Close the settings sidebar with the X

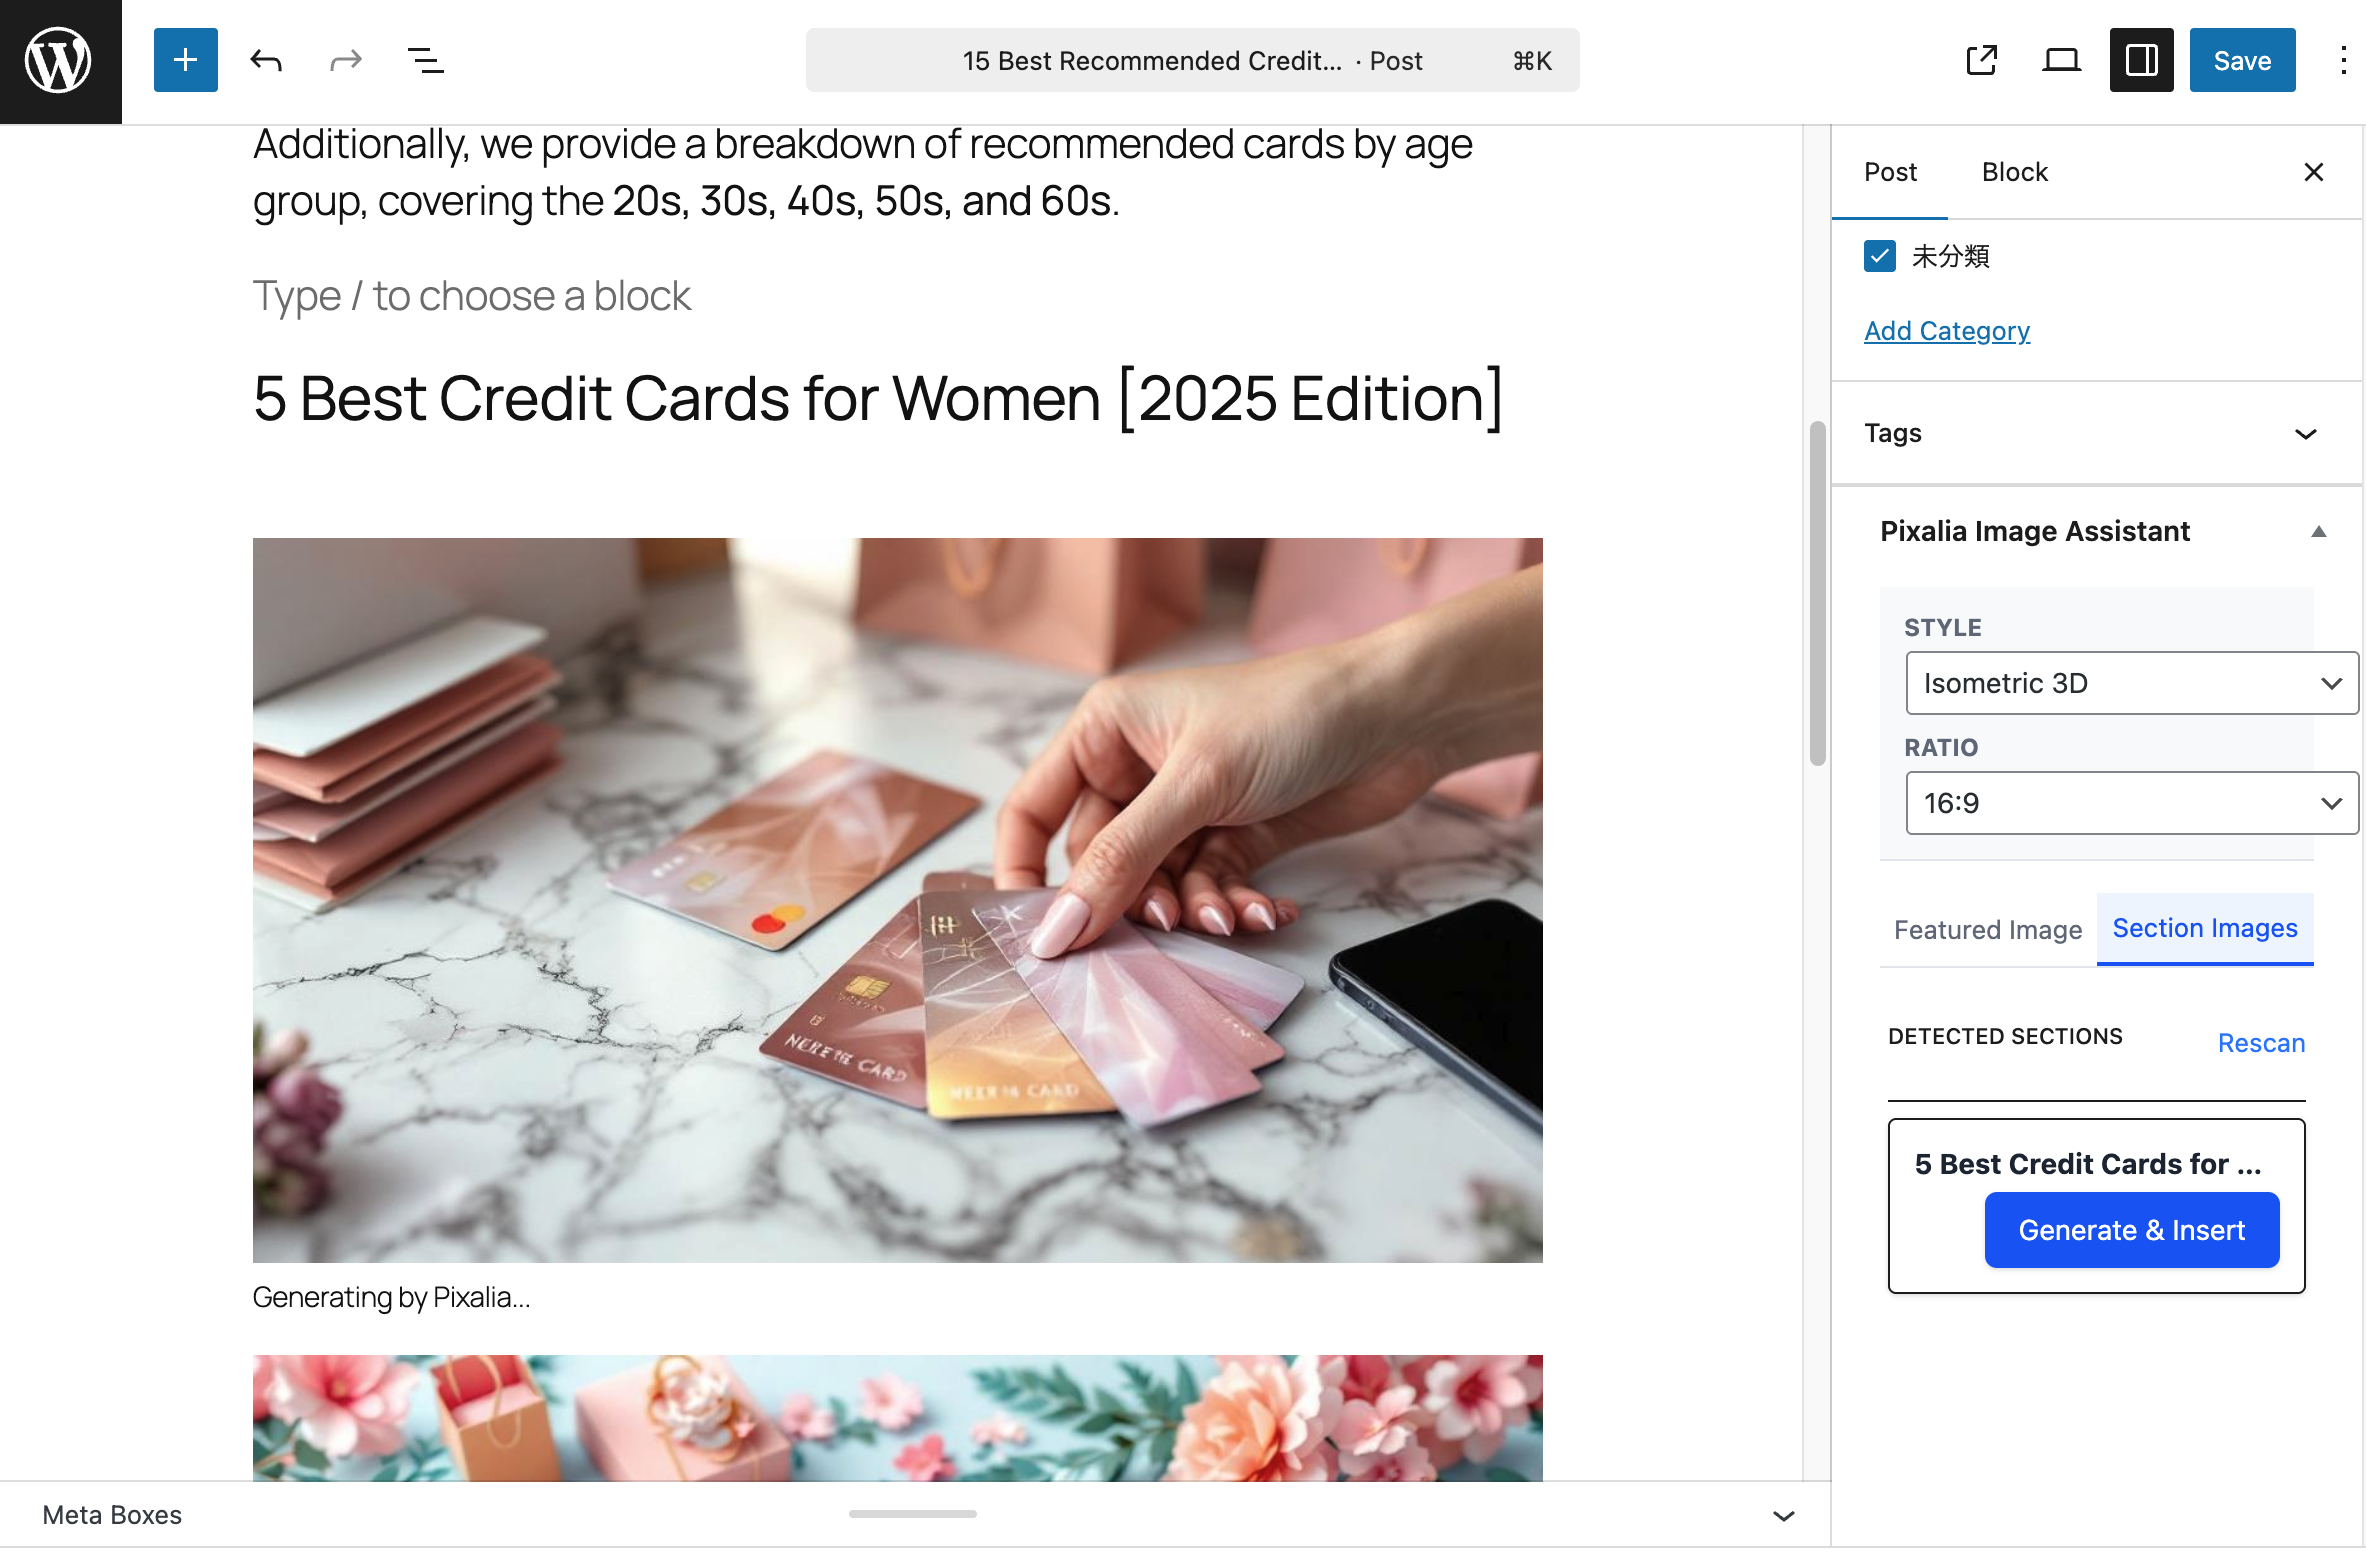point(2313,172)
